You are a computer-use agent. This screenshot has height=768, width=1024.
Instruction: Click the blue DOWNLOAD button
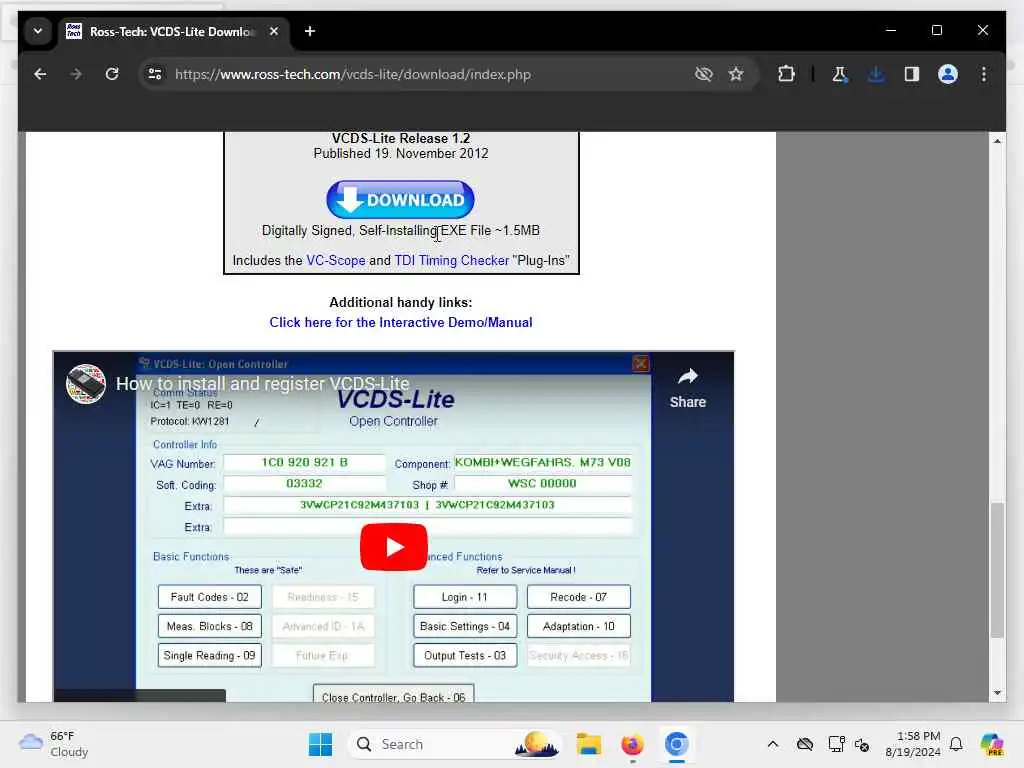tap(400, 199)
